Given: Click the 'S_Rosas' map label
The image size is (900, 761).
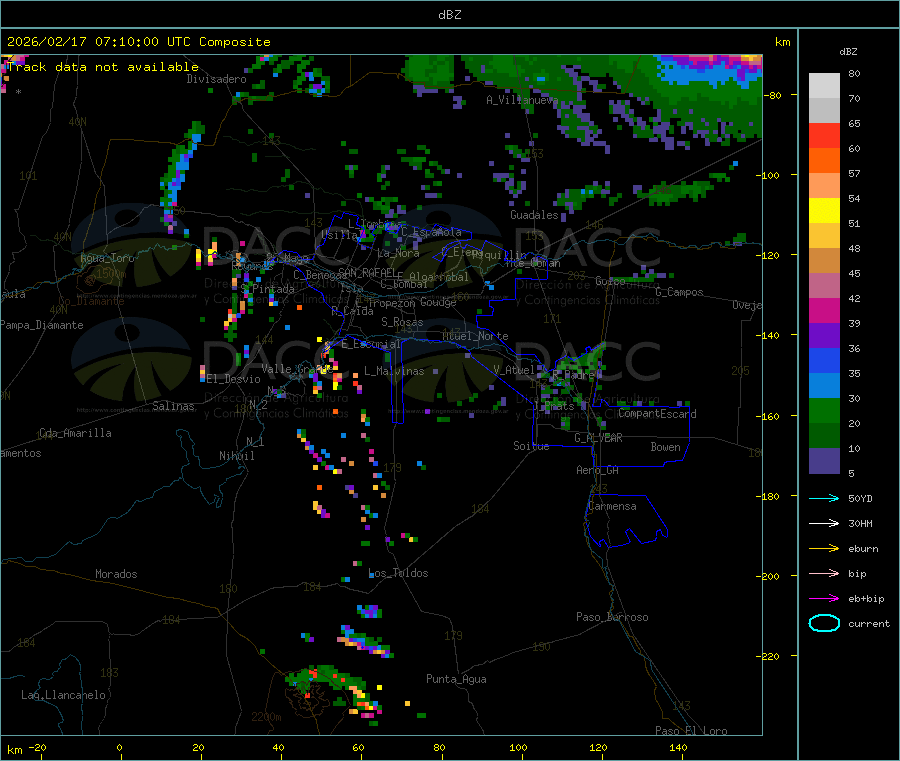Looking at the screenshot, I should click(x=402, y=322).
